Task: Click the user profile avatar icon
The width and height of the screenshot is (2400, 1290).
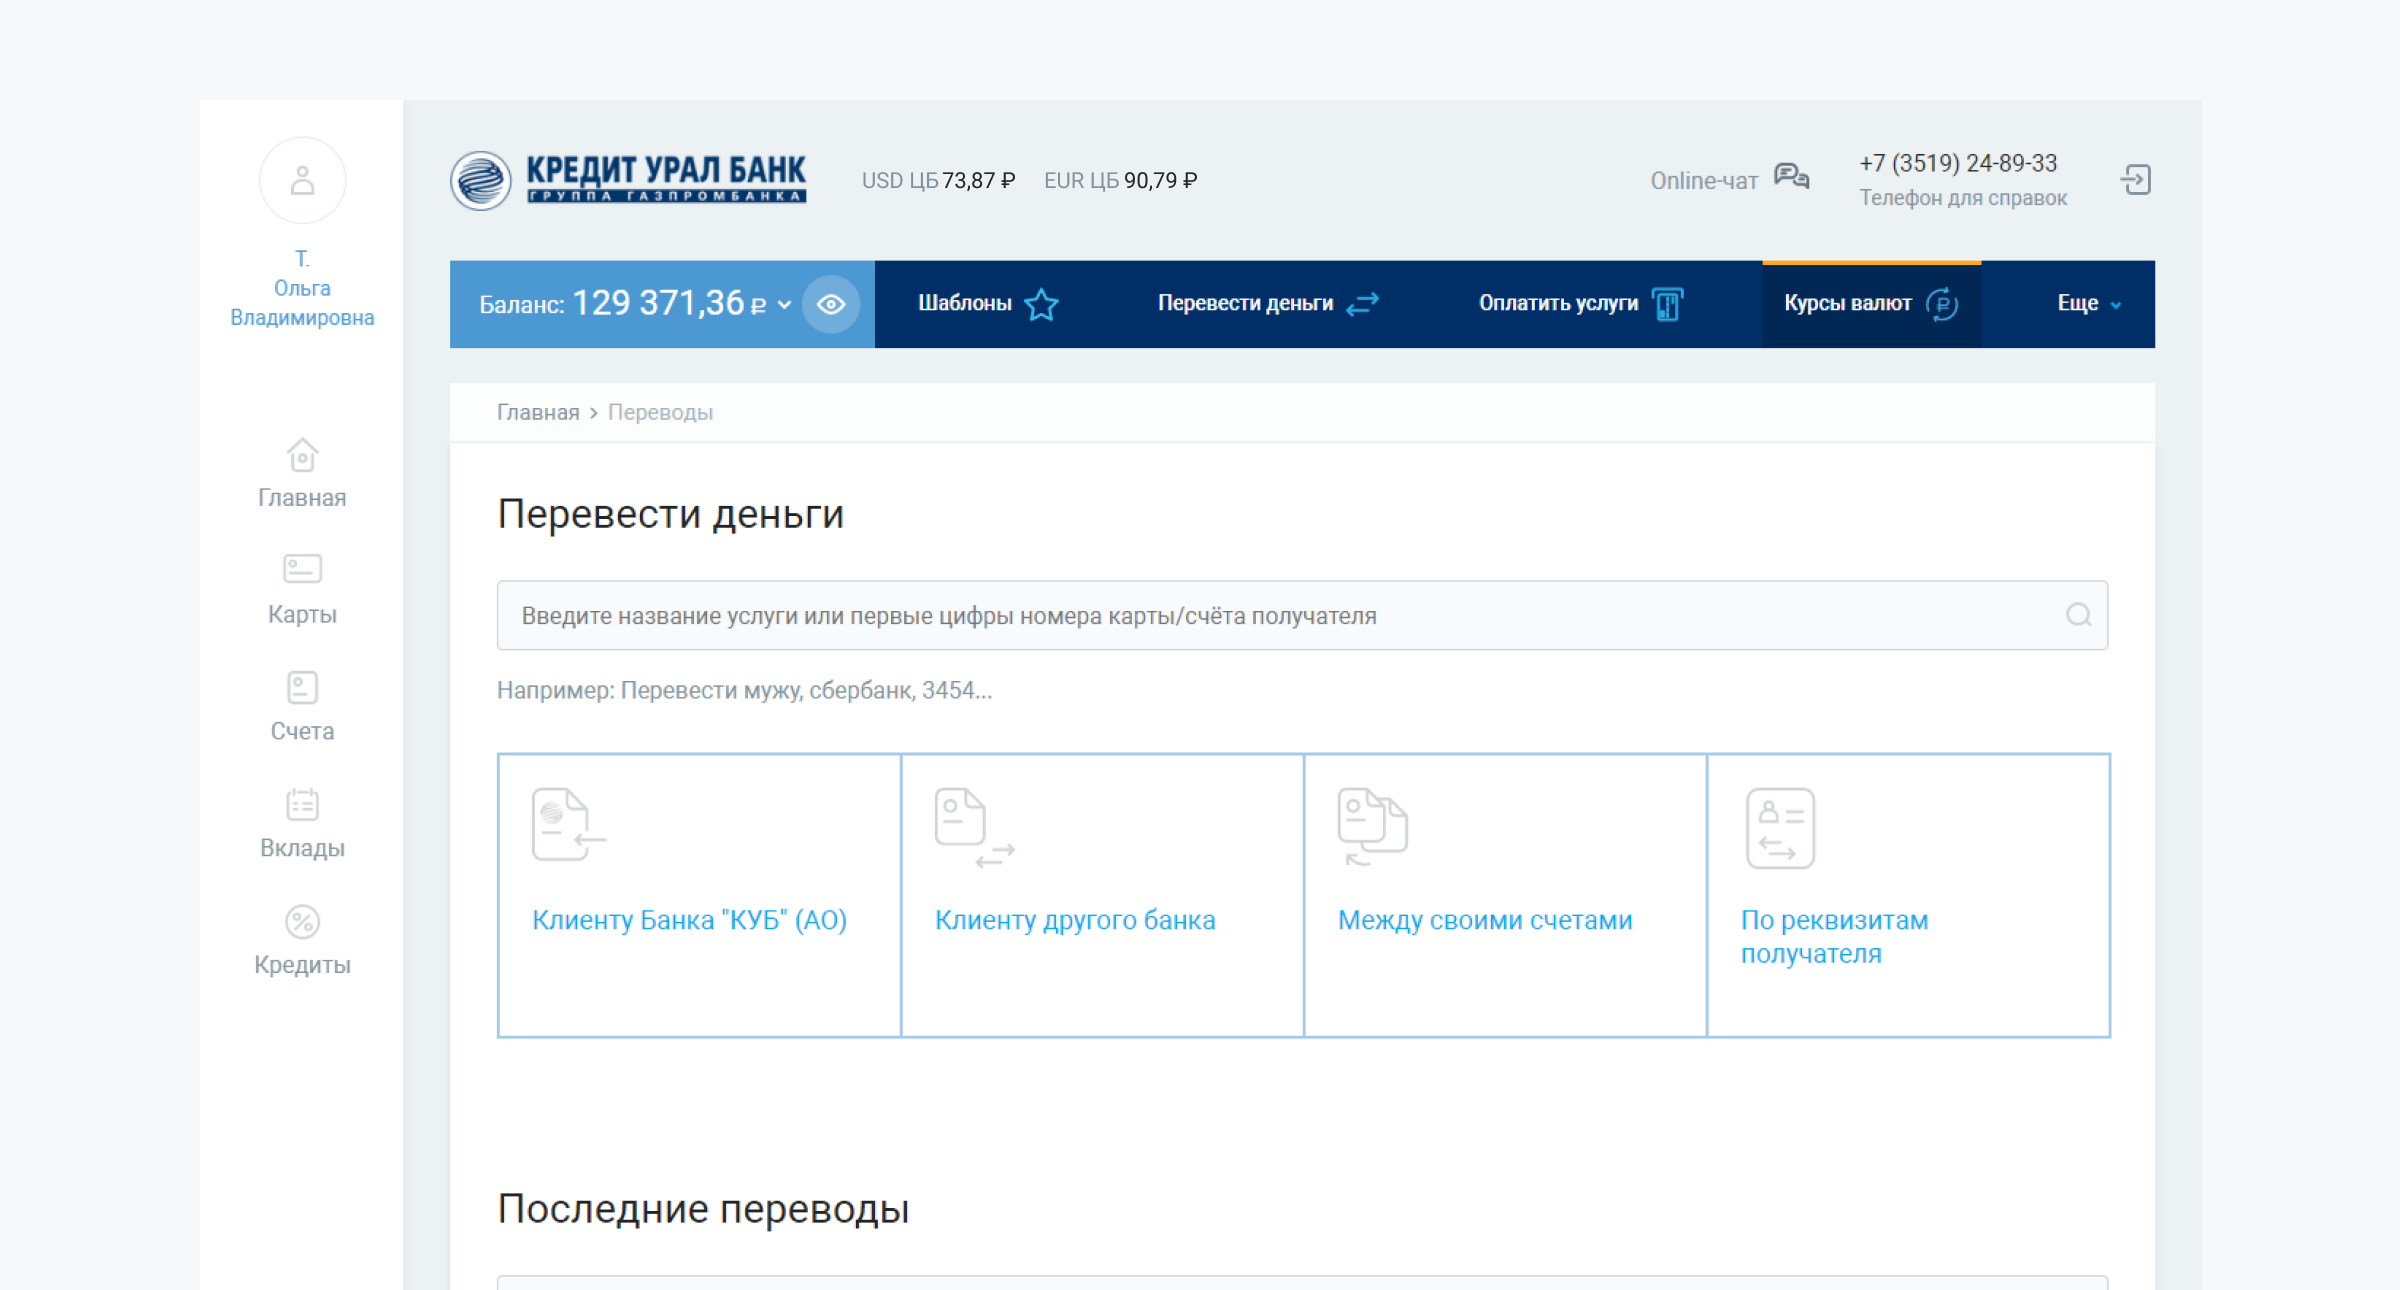Action: (x=302, y=181)
